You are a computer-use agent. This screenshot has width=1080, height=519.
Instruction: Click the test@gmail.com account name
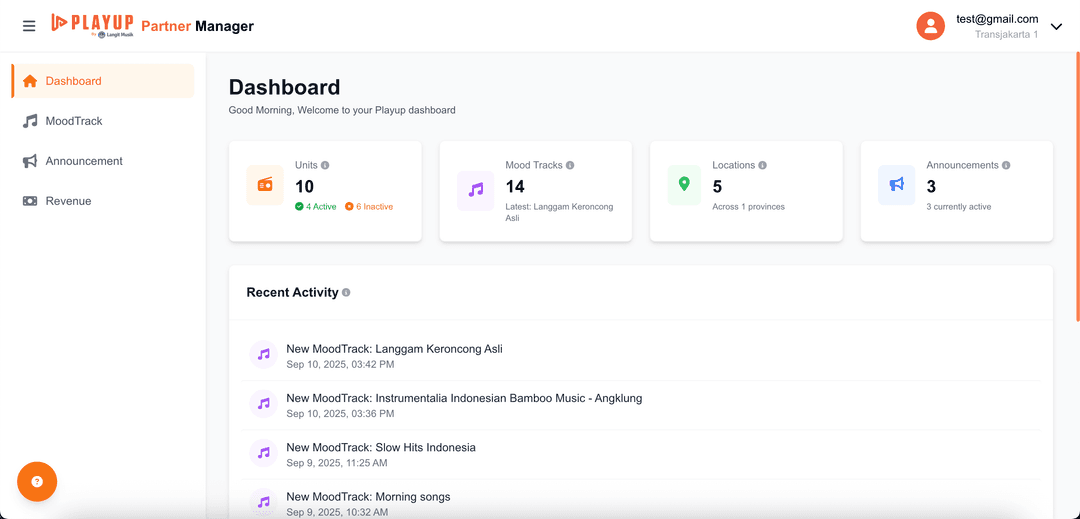pos(997,19)
